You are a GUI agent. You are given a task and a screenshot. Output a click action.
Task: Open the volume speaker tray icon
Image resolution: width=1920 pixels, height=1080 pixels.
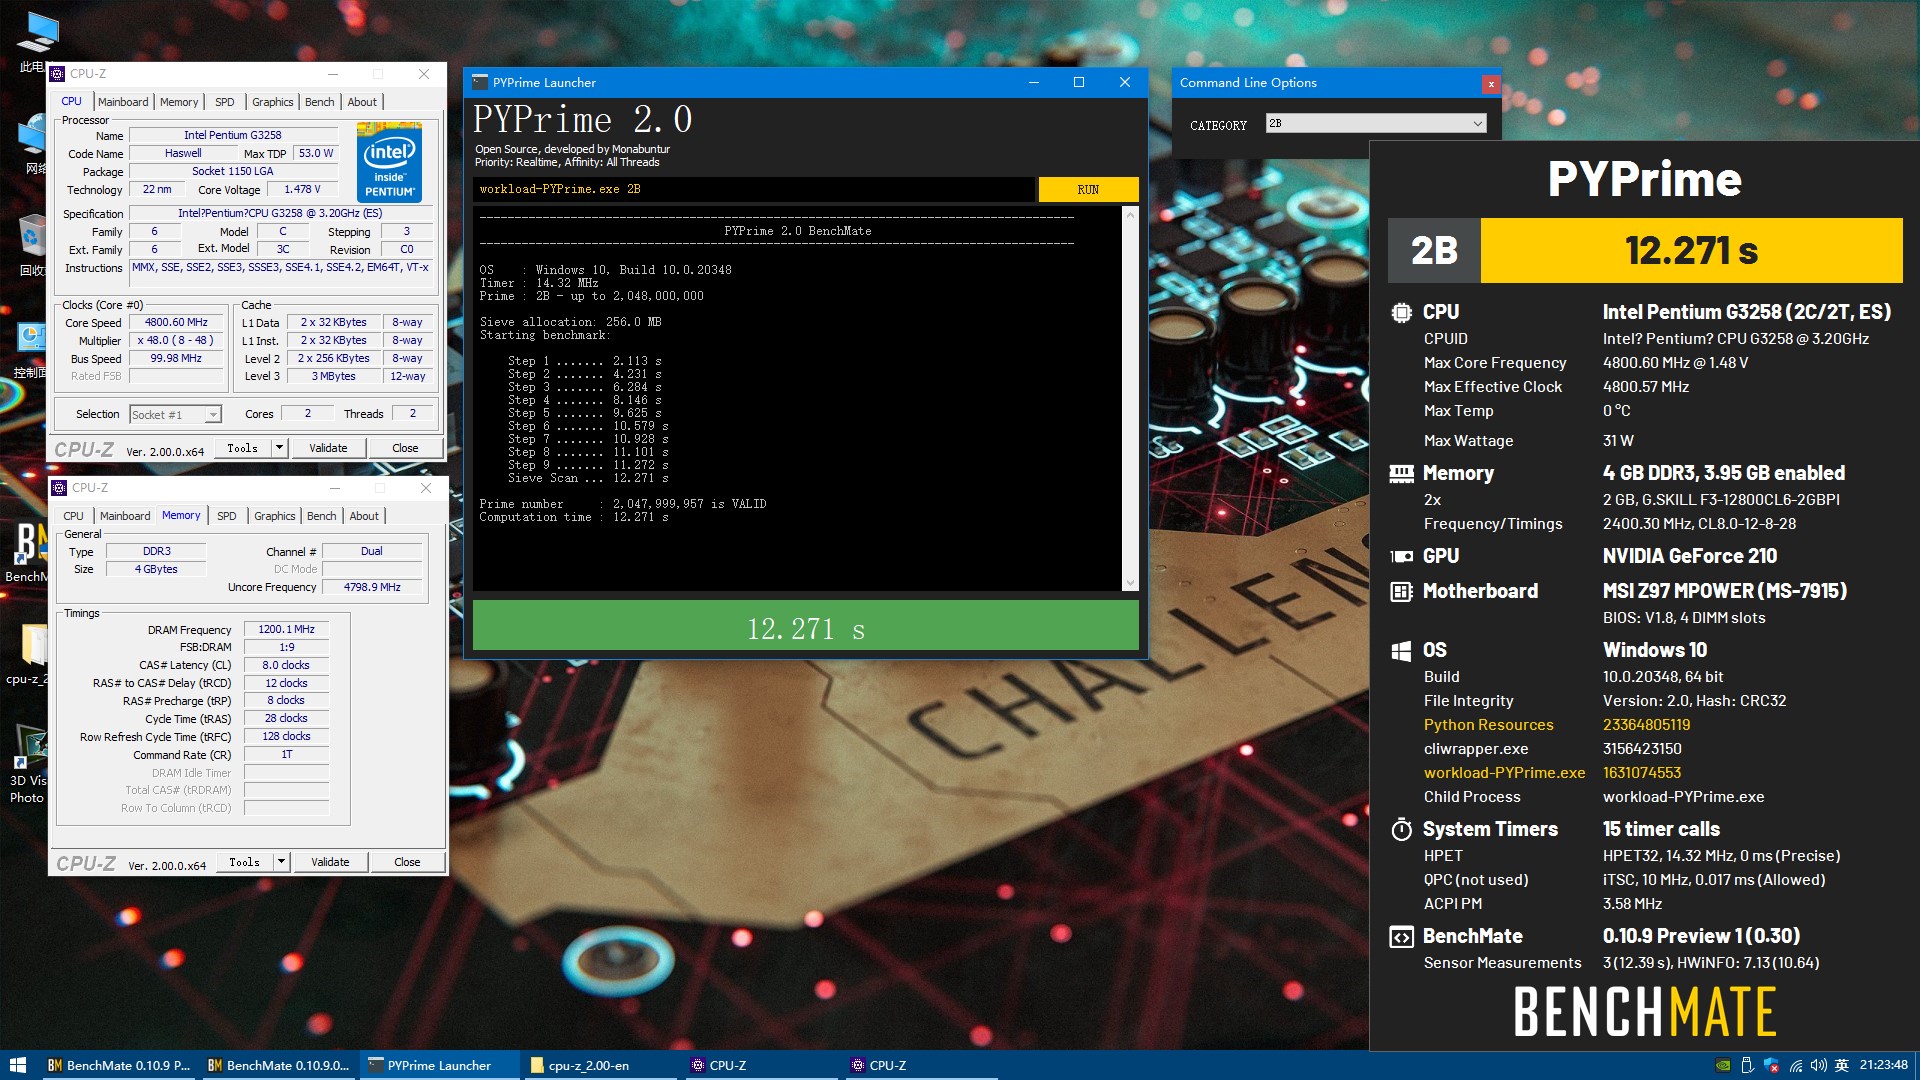[1819, 1065]
